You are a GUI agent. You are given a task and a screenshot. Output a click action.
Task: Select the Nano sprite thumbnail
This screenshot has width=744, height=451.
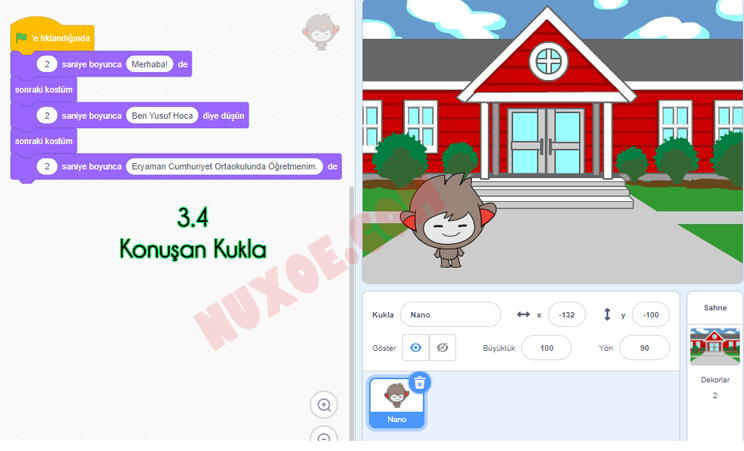click(x=397, y=403)
